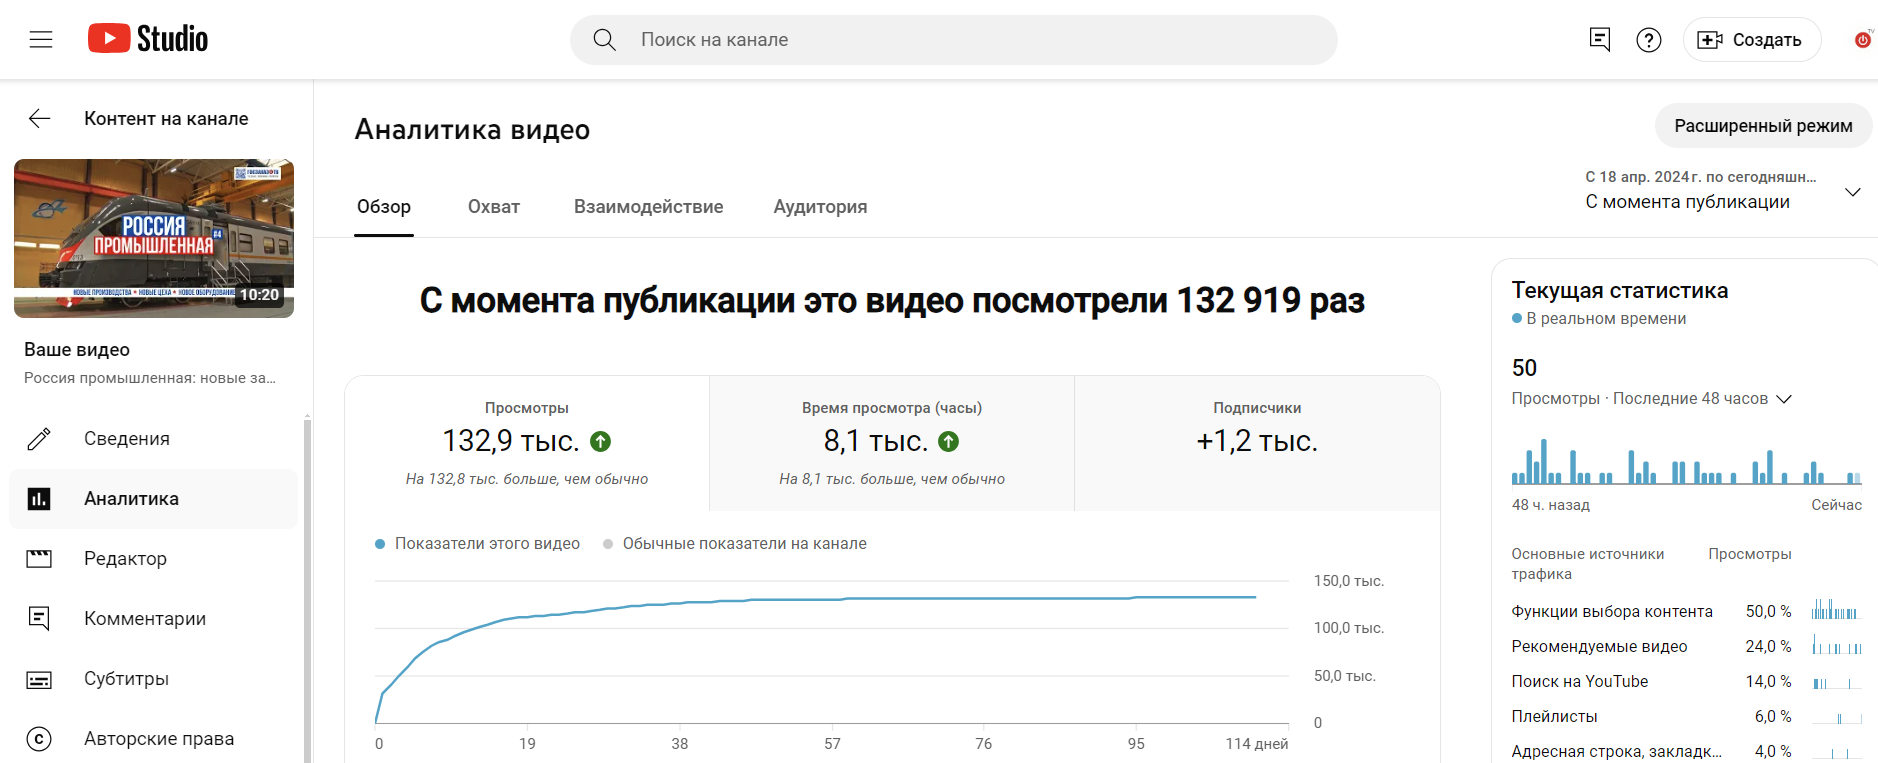Screen dimensions: 1878x763
Task: Select the Время просмотра (часы) metric card
Action: (892, 443)
